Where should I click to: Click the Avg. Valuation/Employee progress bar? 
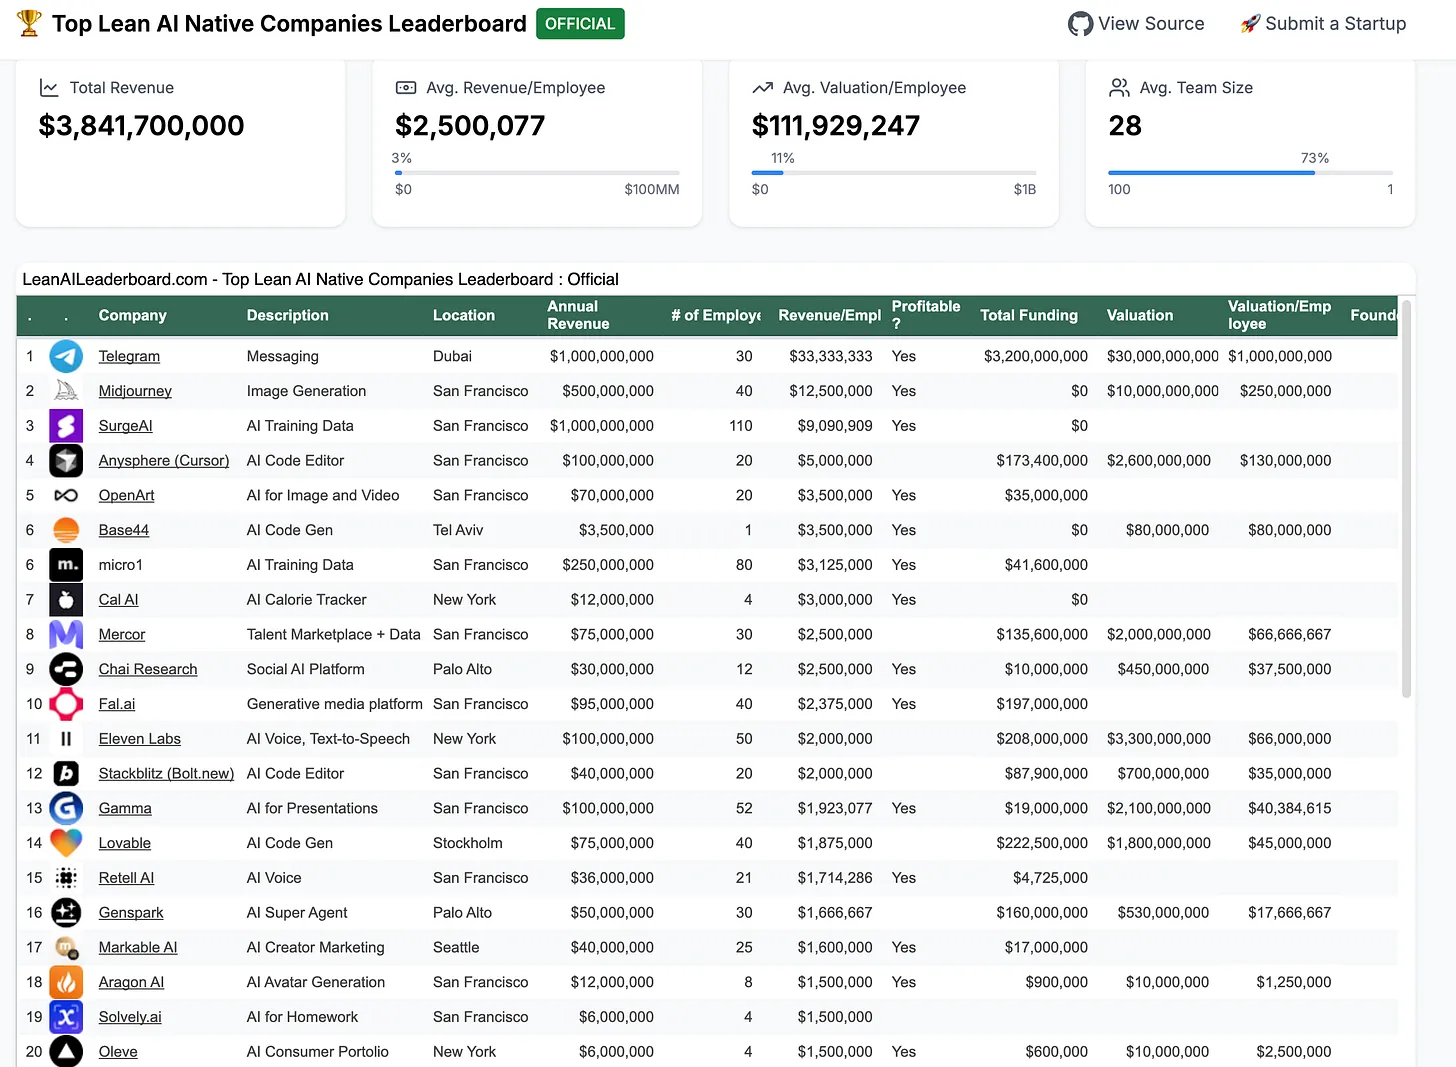(894, 173)
